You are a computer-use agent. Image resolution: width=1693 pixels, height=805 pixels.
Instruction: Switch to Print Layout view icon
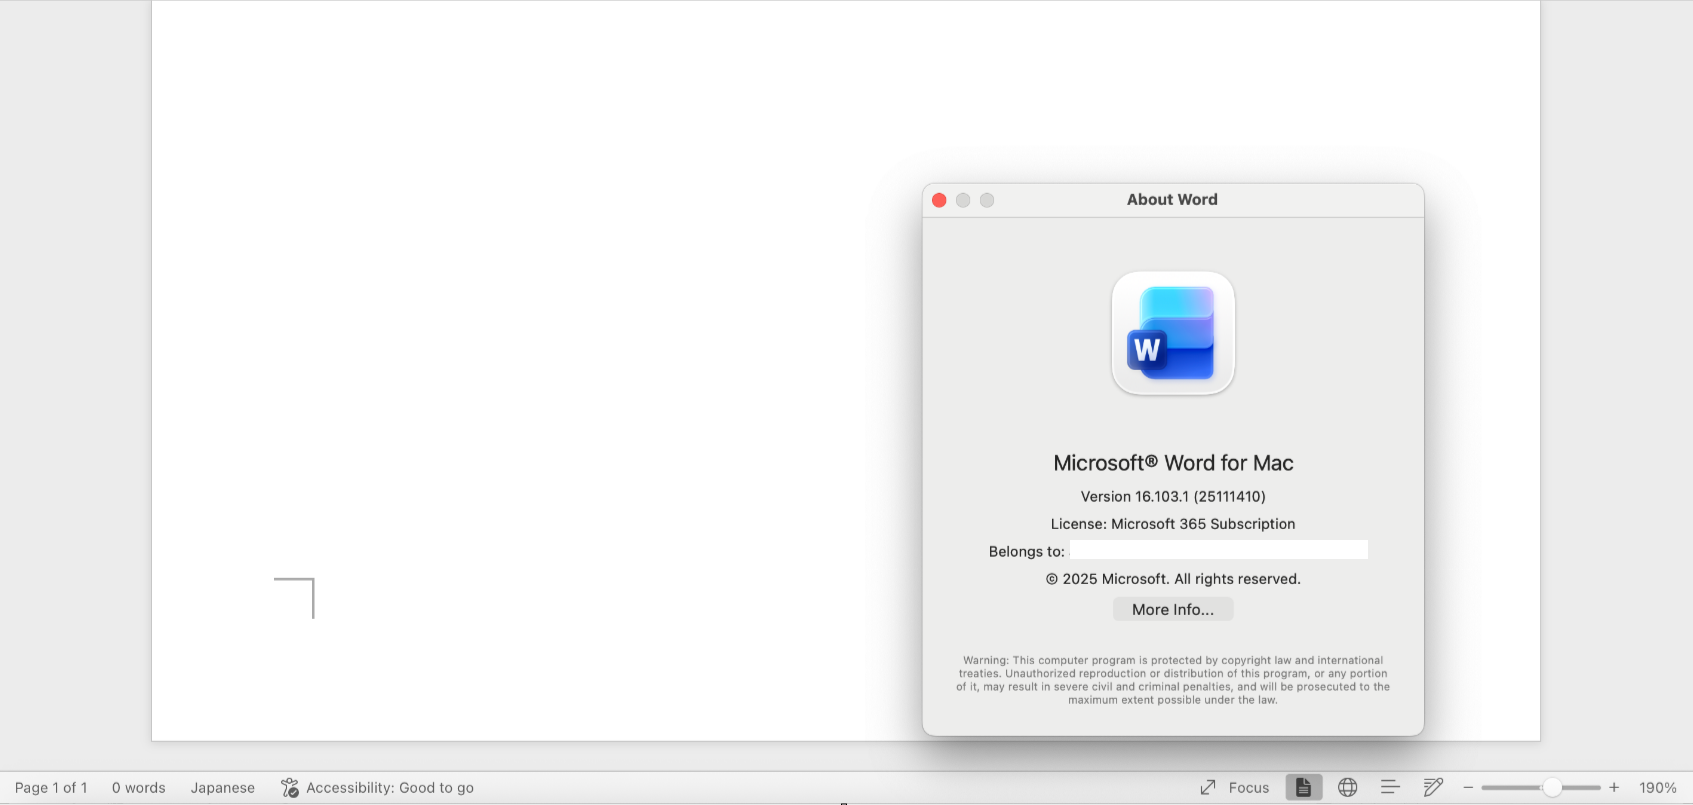point(1303,788)
